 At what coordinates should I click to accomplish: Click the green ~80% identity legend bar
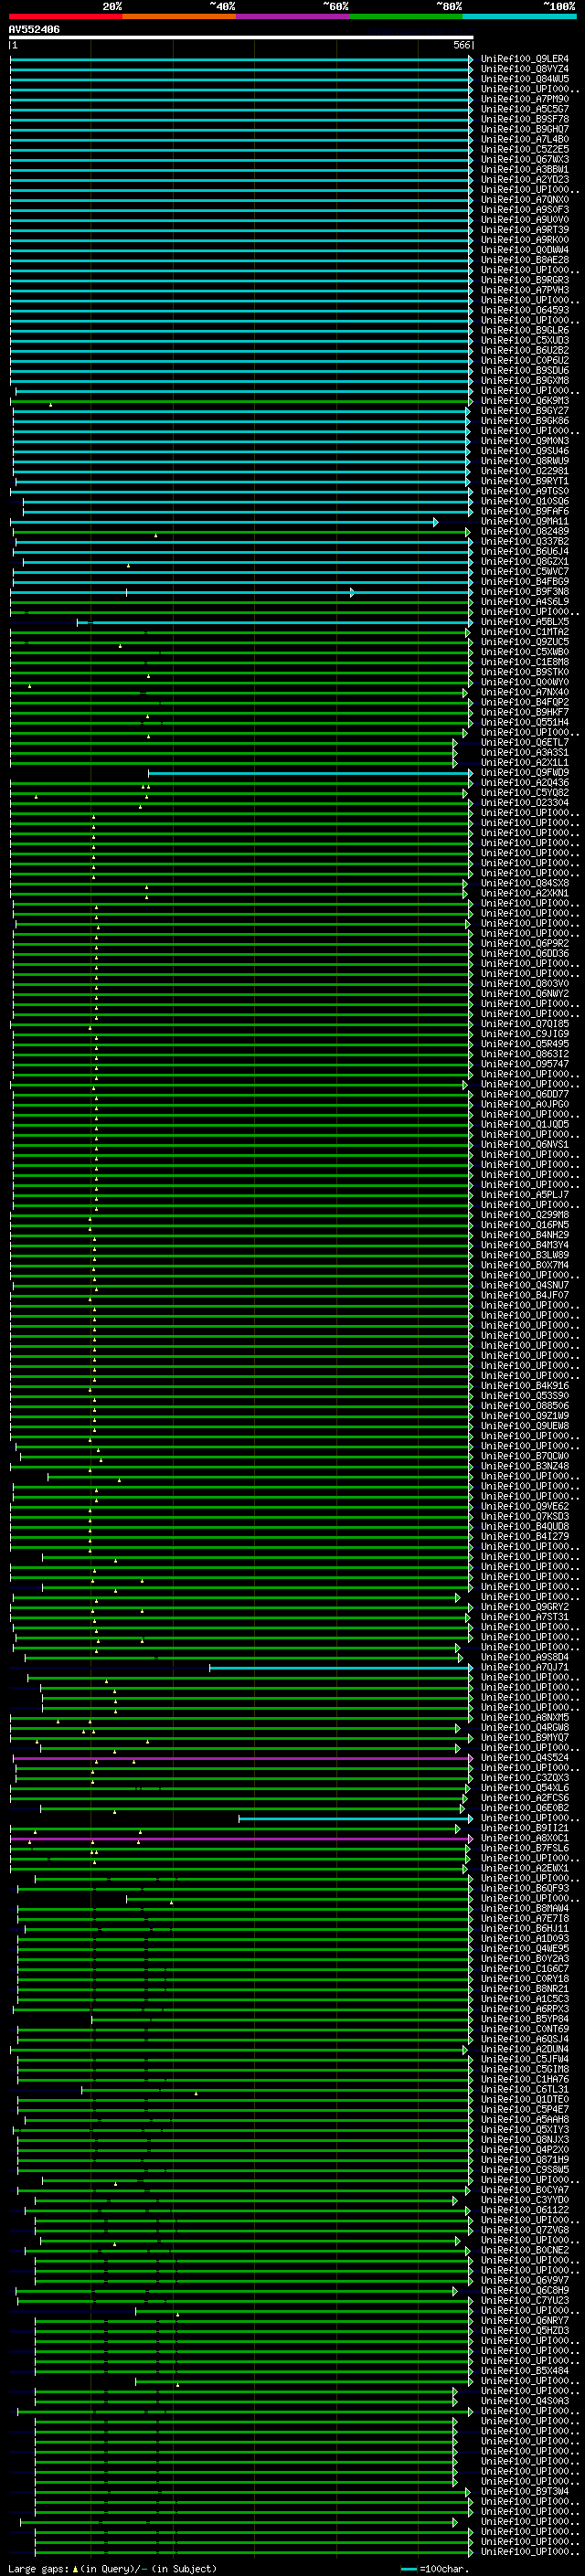pyautogui.click(x=406, y=16)
